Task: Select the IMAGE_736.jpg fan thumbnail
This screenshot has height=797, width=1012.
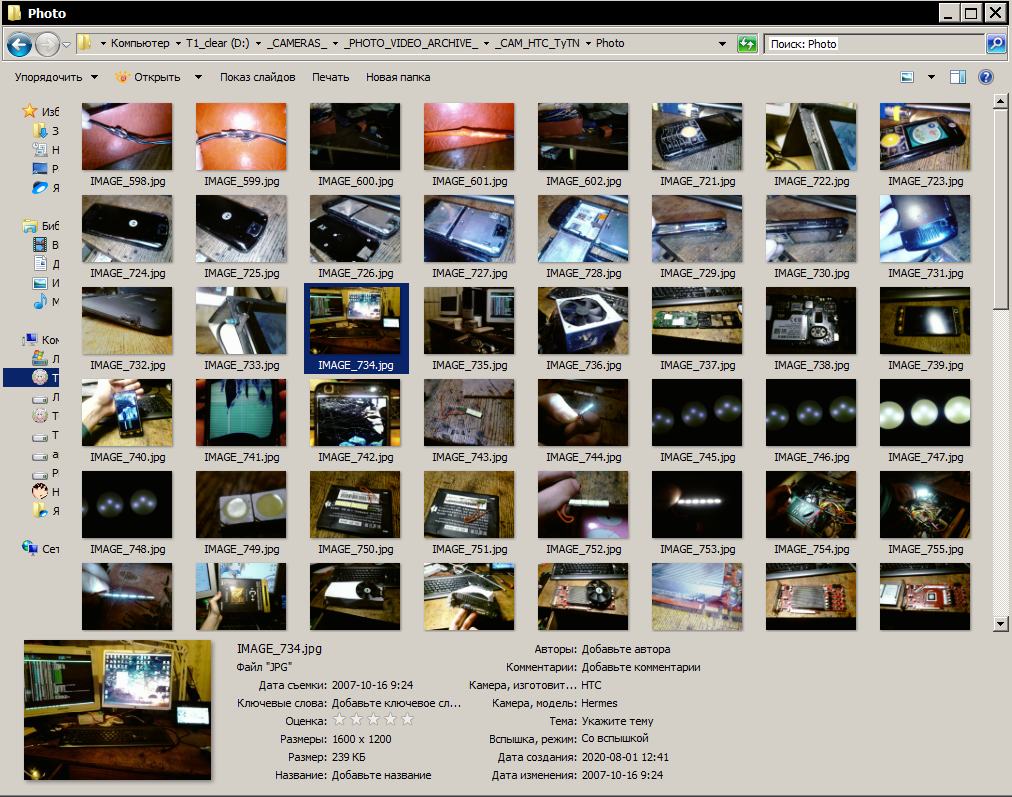Action: (583, 320)
